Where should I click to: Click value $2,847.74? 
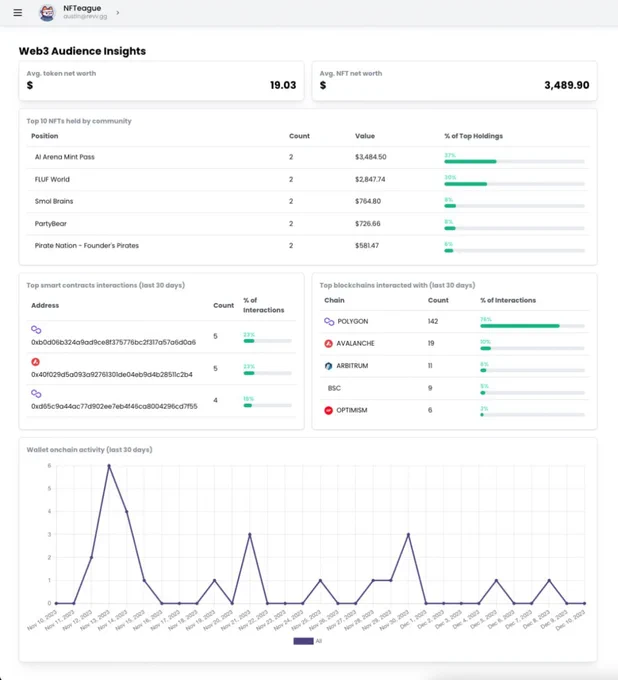pyautogui.click(x=370, y=180)
